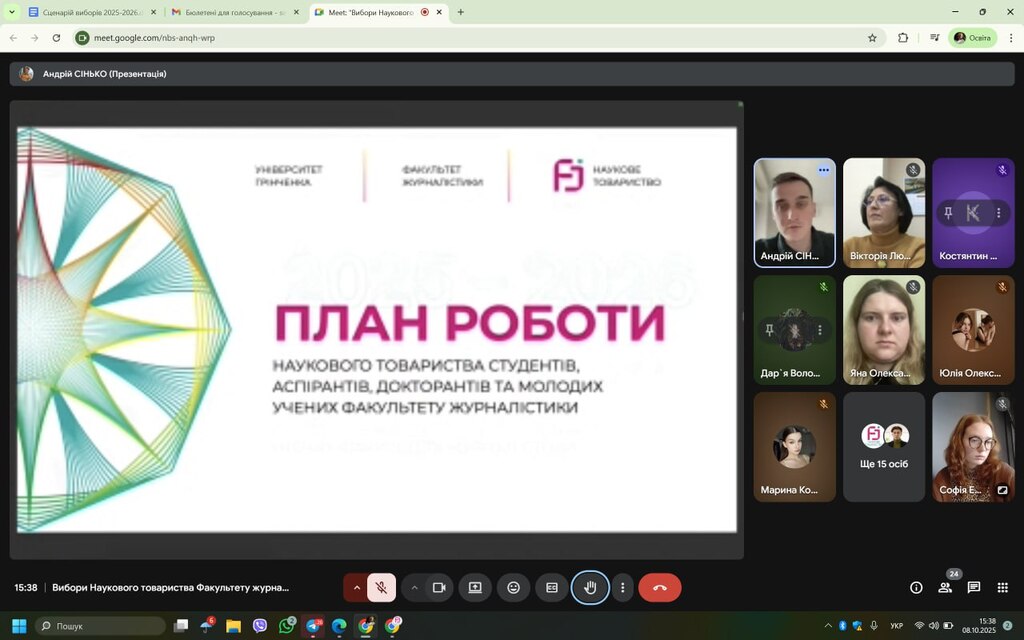Screen dimensions: 1024x640
Task: Open the meeting details info icon
Action: pyautogui.click(x=916, y=588)
